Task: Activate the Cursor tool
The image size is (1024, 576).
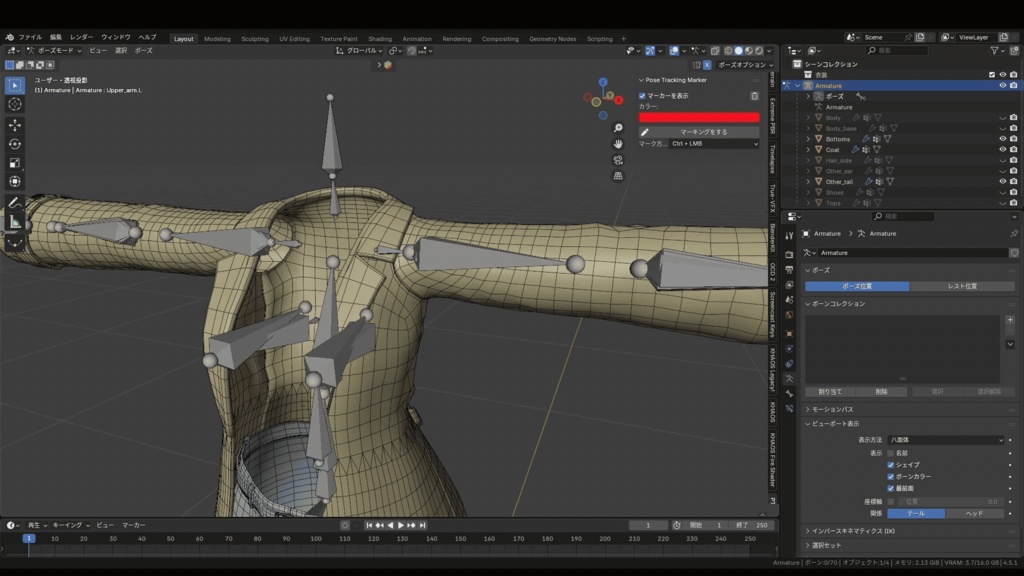Action: (x=15, y=104)
